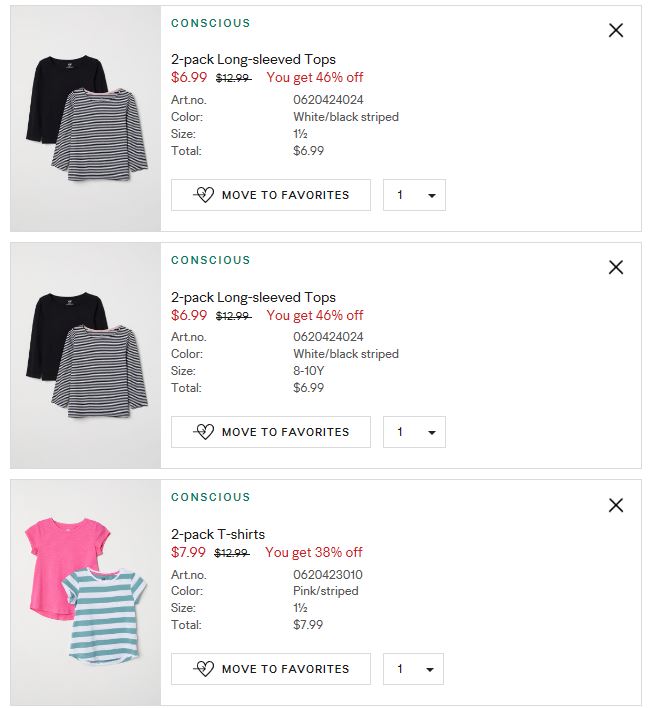
Task: Click article number 0620423010
Action: (328, 575)
